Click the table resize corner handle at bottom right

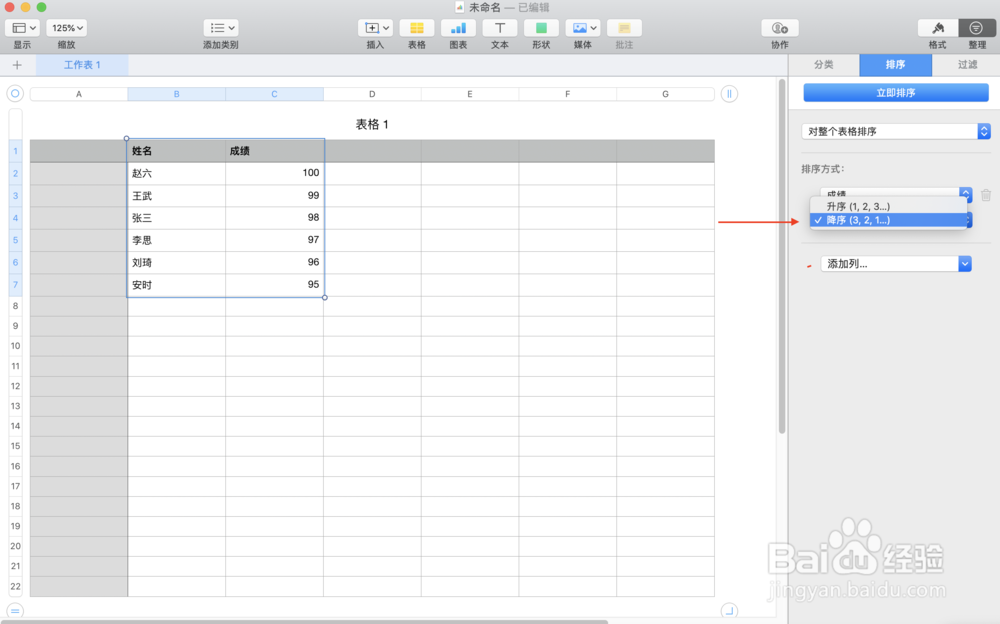coord(729,611)
